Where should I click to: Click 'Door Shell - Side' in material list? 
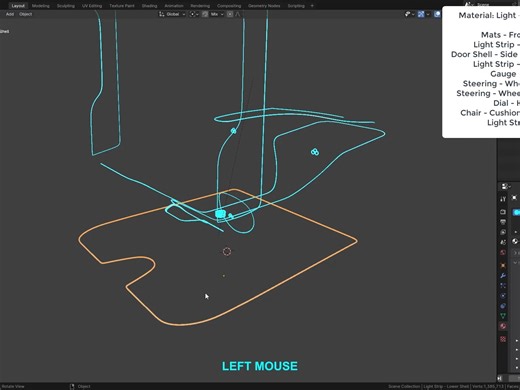click(x=484, y=54)
